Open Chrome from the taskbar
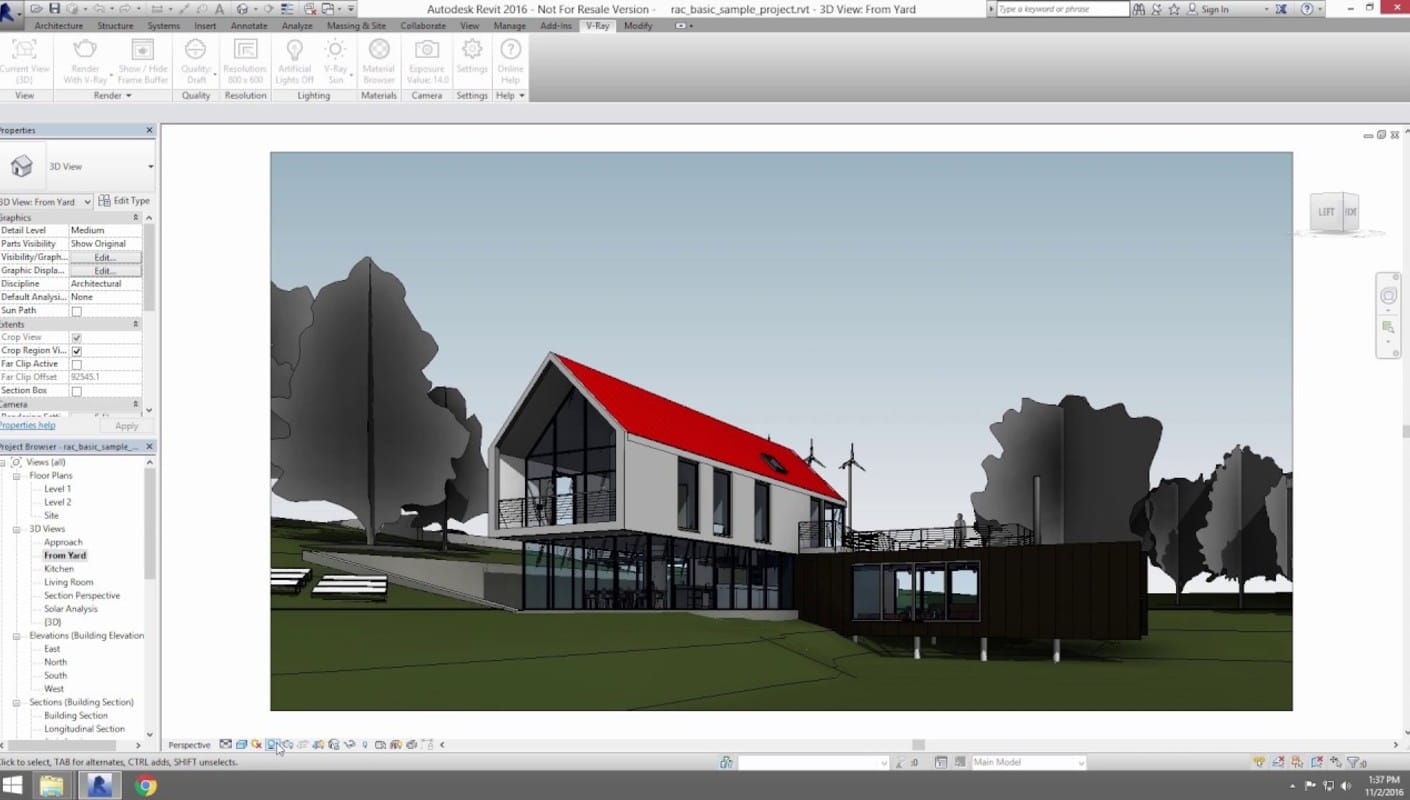Image resolution: width=1410 pixels, height=800 pixels. (146, 786)
